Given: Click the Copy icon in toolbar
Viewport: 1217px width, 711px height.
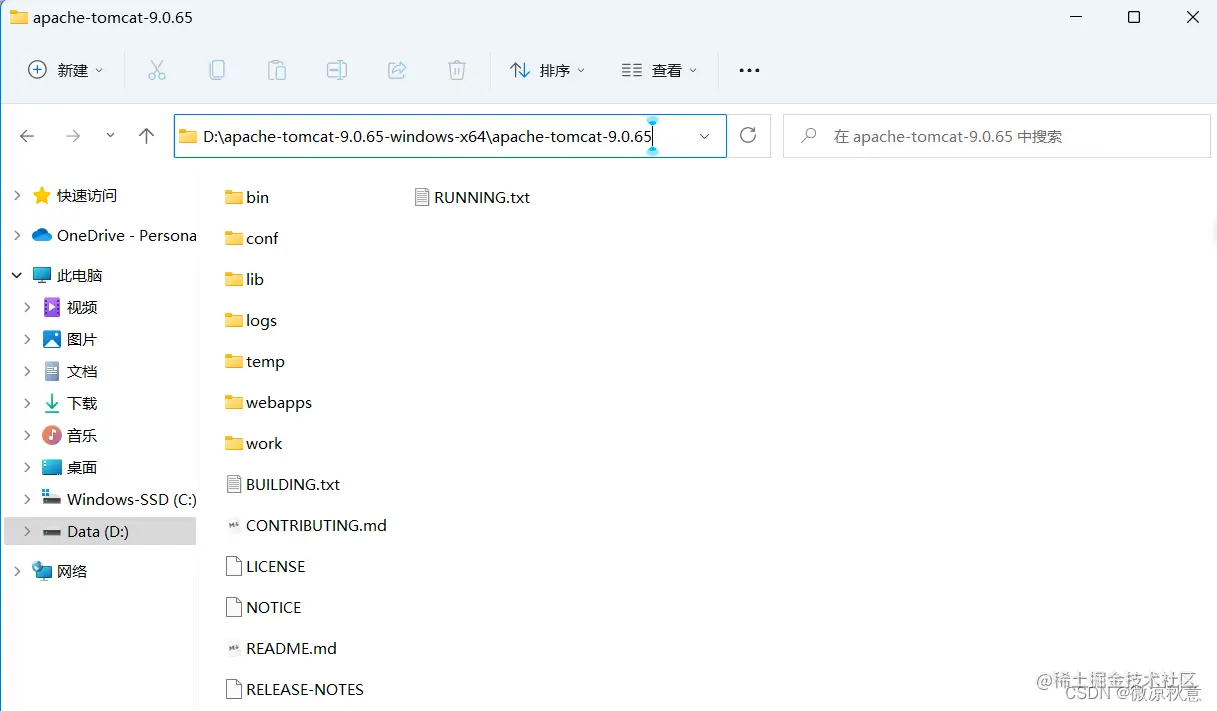Looking at the screenshot, I should click(216, 70).
